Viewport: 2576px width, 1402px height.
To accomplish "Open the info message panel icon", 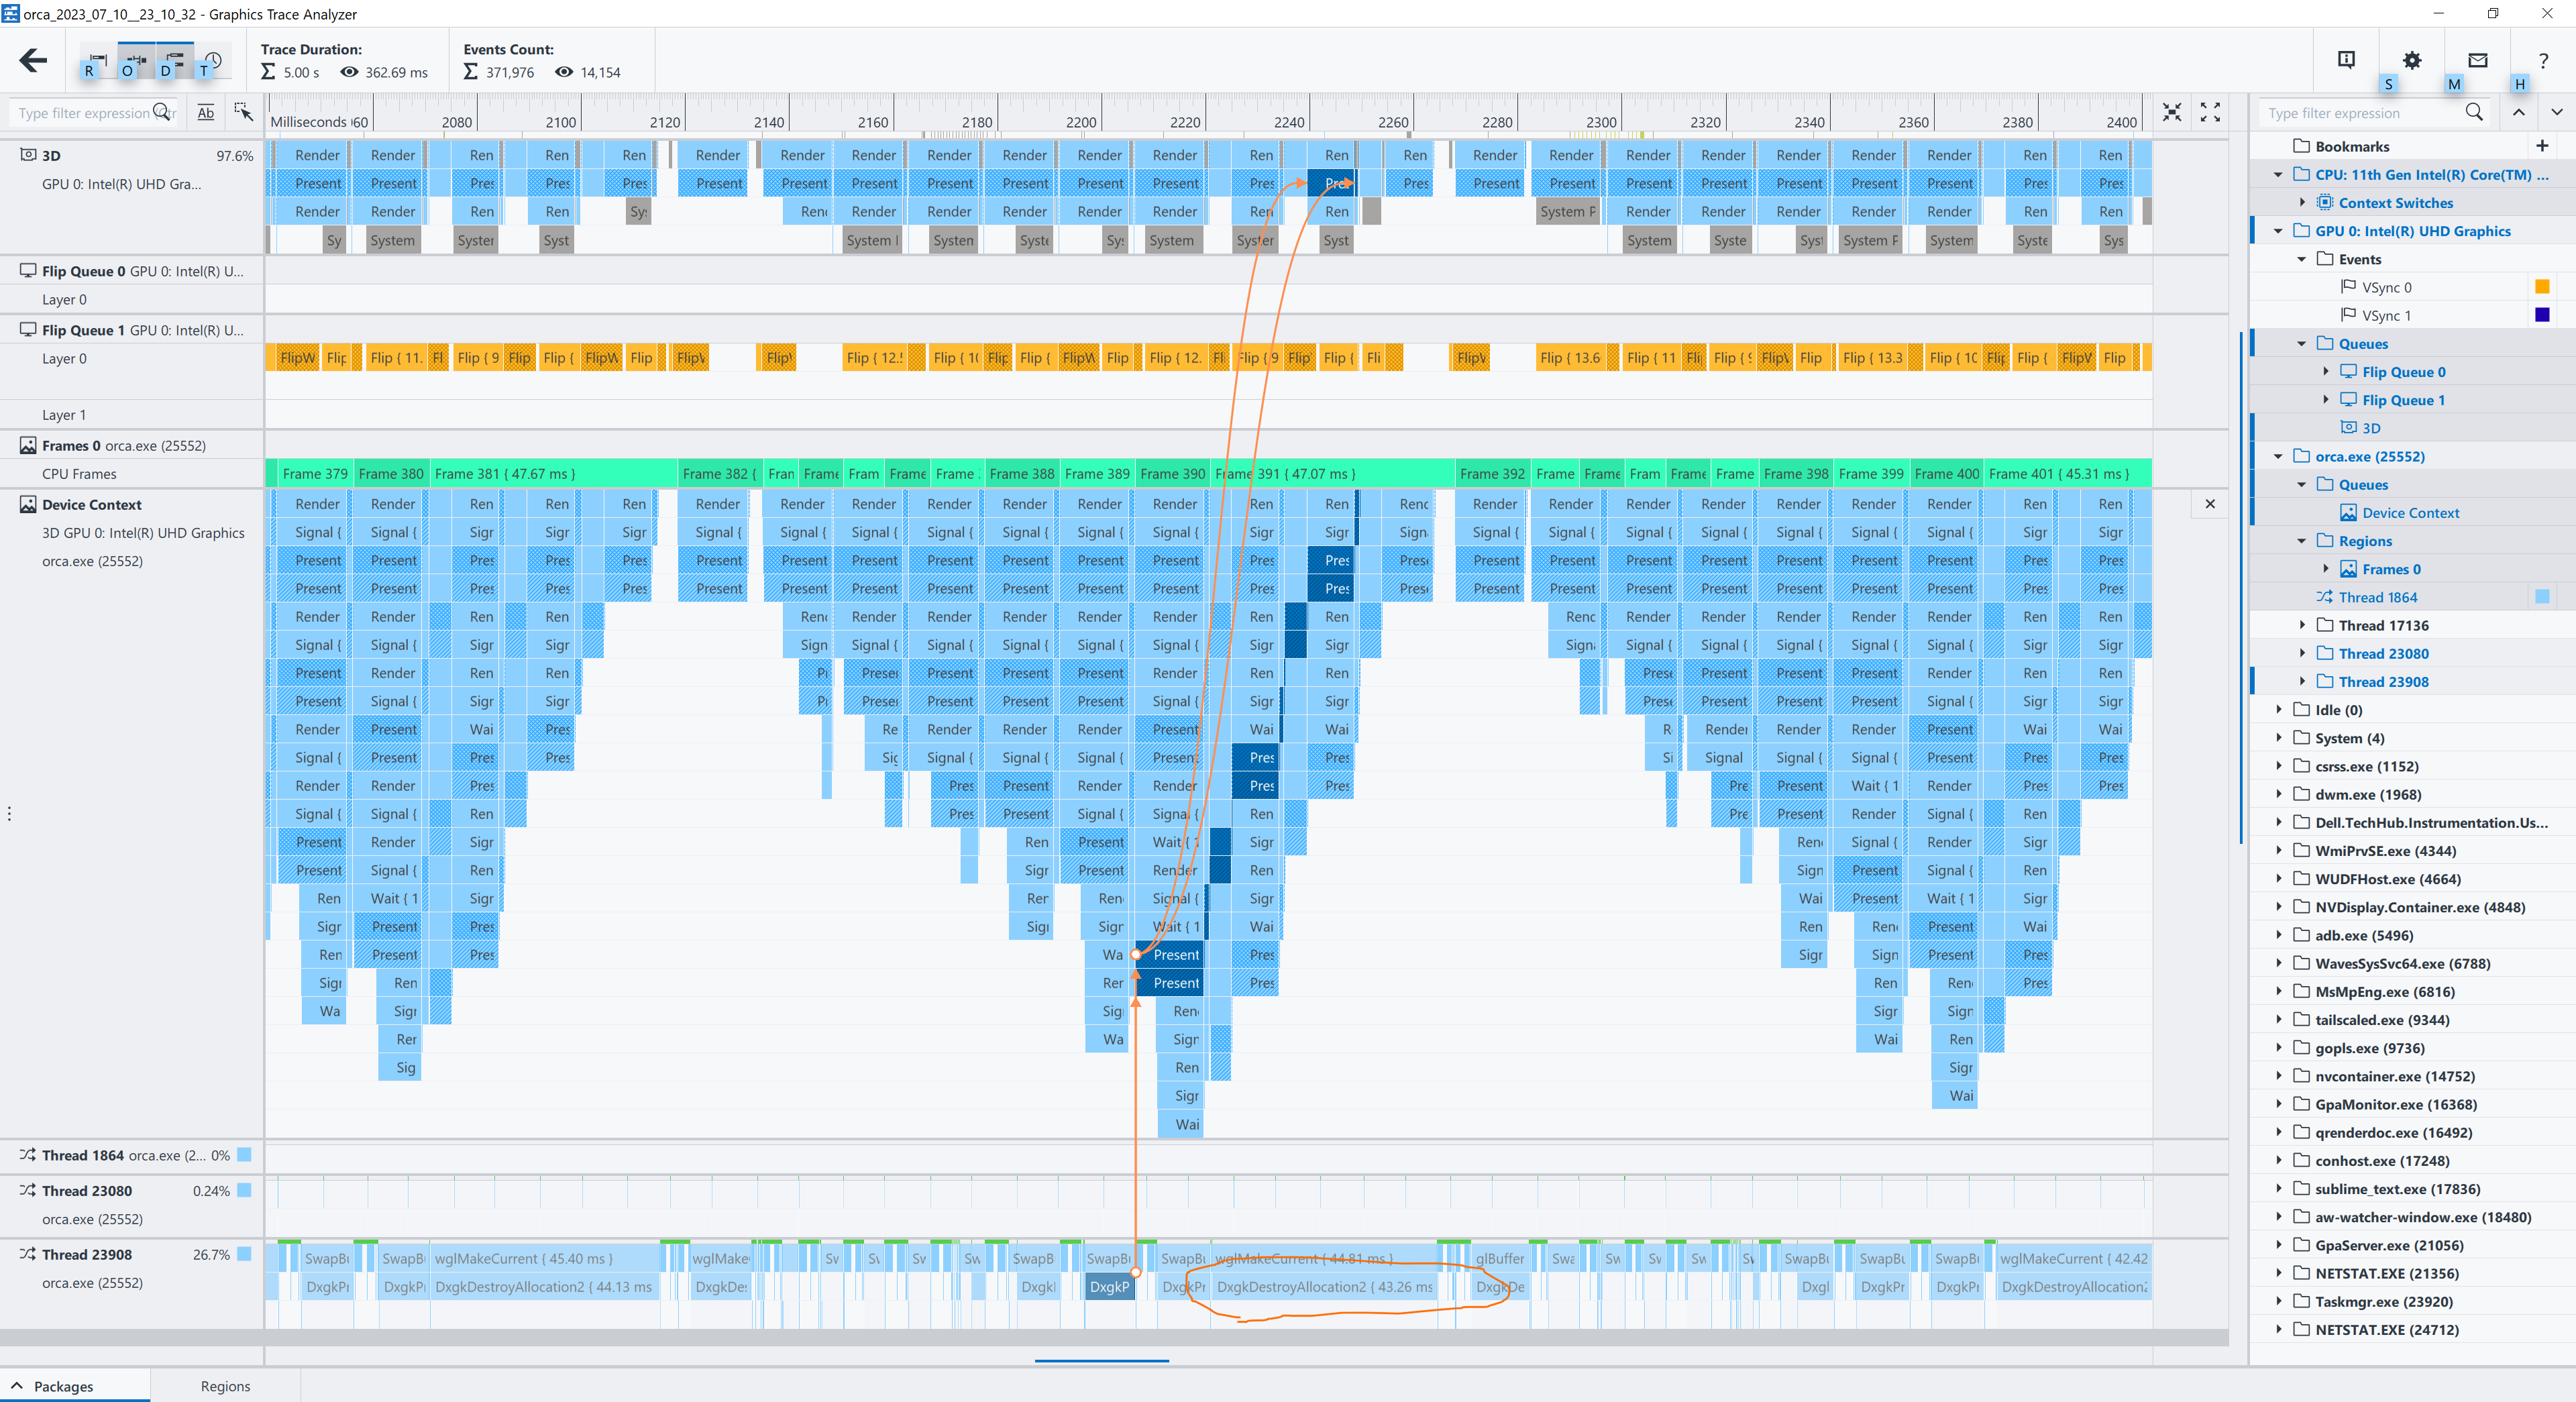I will [2346, 61].
